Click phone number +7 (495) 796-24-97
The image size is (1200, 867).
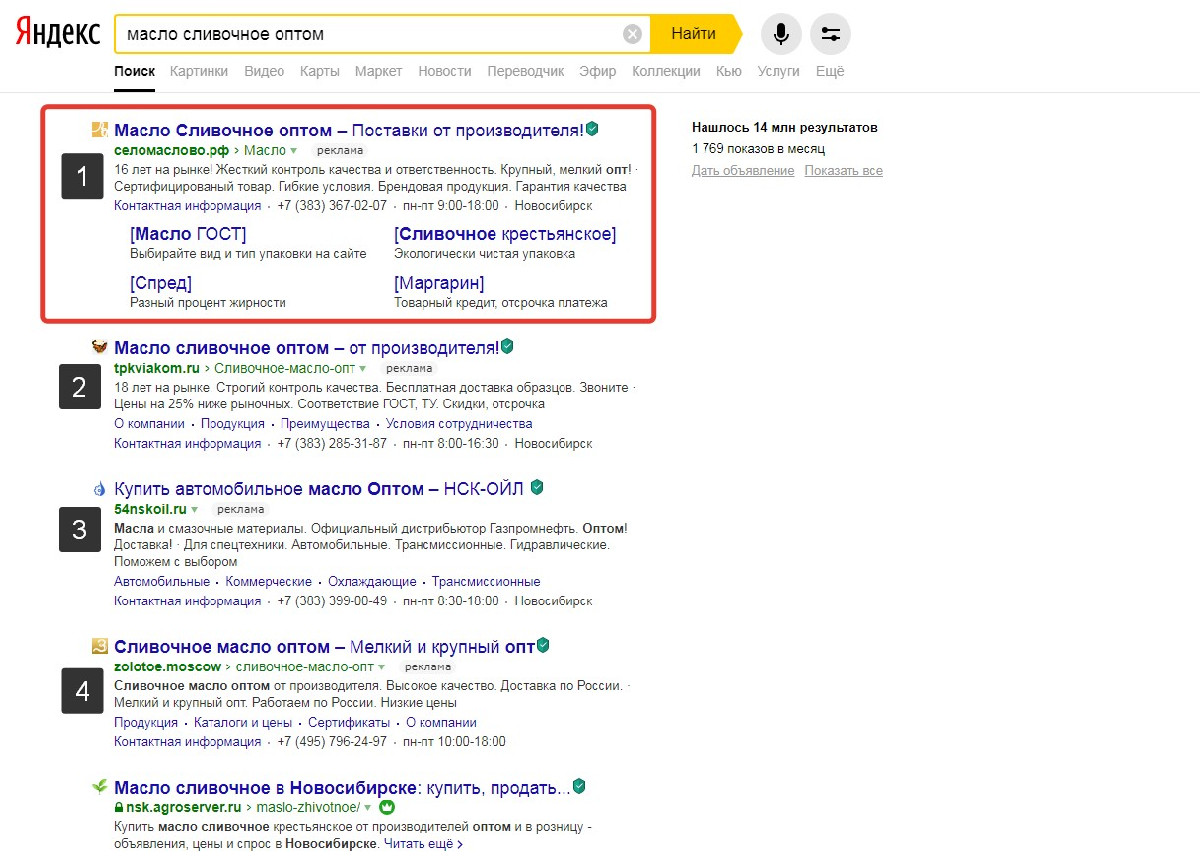[332, 742]
